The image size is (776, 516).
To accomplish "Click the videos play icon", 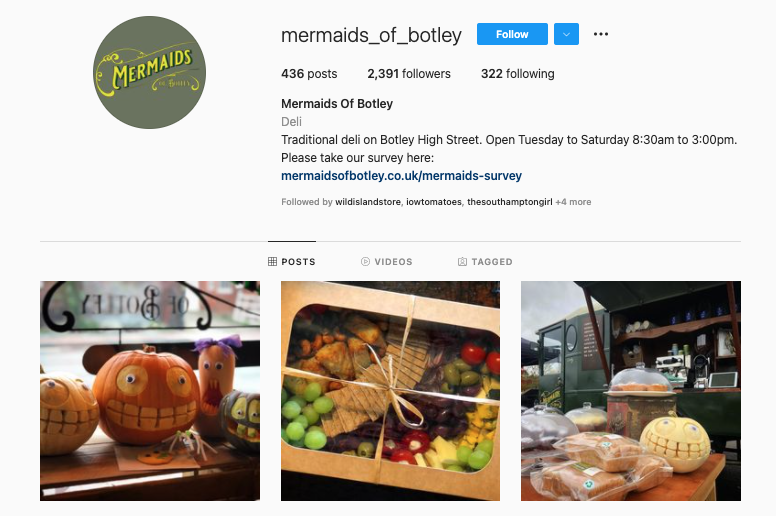I will (365, 262).
